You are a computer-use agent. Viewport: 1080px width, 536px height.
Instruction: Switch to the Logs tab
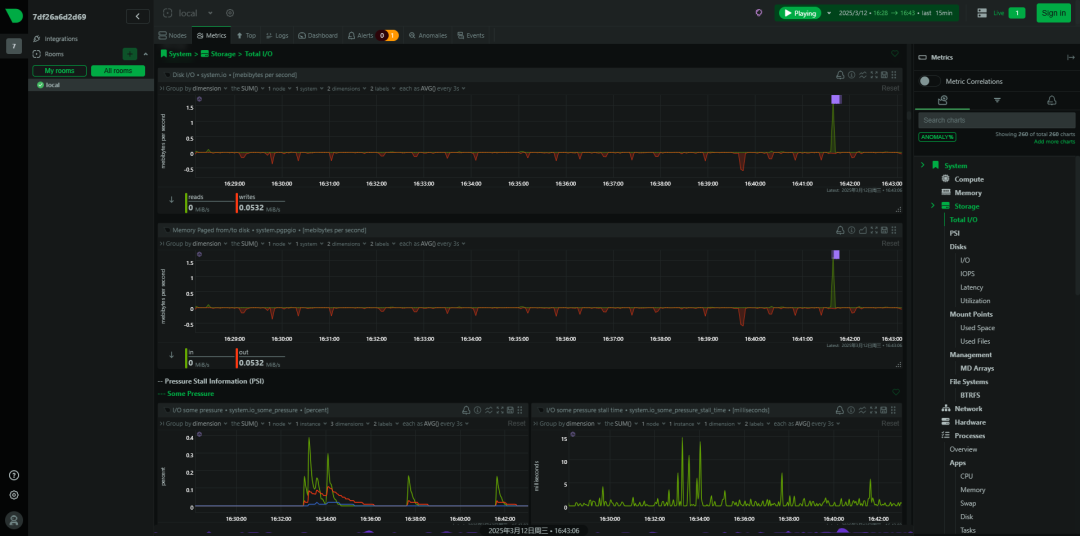(x=277, y=35)
